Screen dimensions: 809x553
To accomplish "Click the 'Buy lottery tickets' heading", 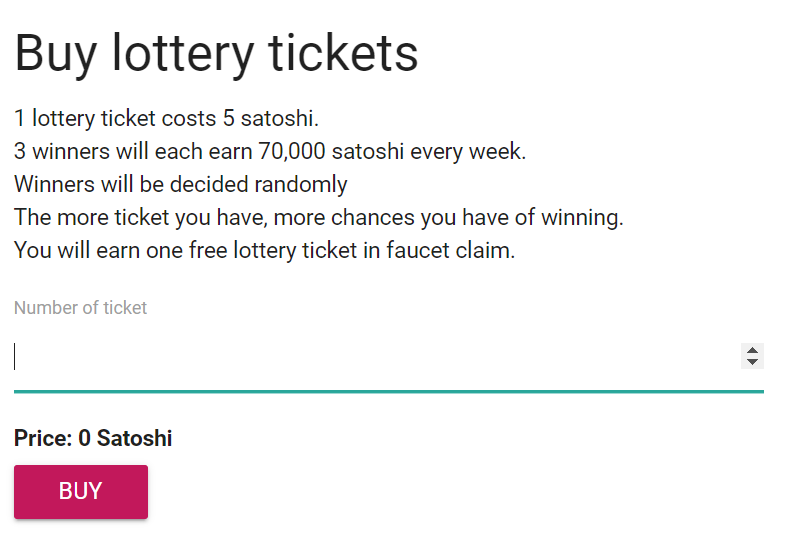I will [216, 53].
